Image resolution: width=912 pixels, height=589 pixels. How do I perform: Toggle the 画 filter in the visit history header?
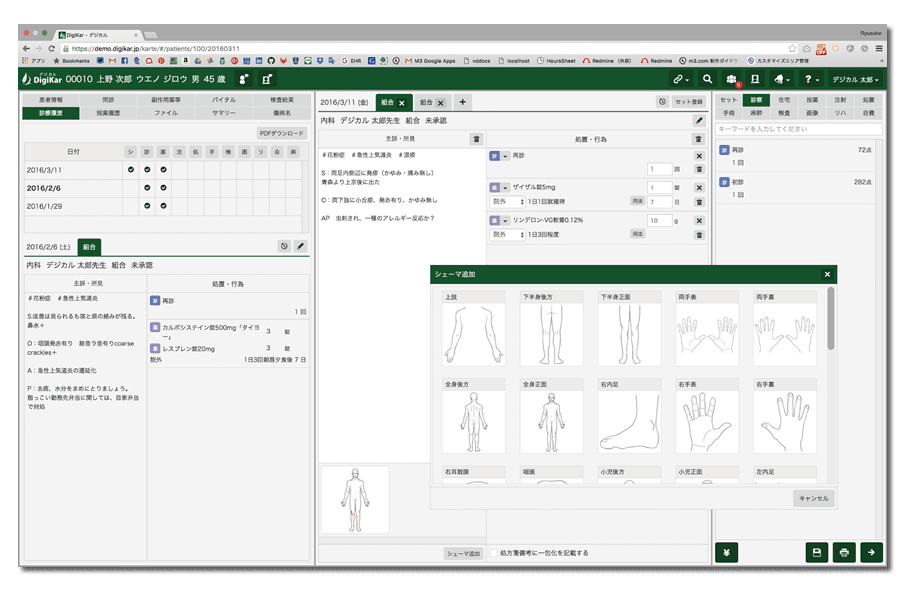pyautogui.click(x=245, y=152)
